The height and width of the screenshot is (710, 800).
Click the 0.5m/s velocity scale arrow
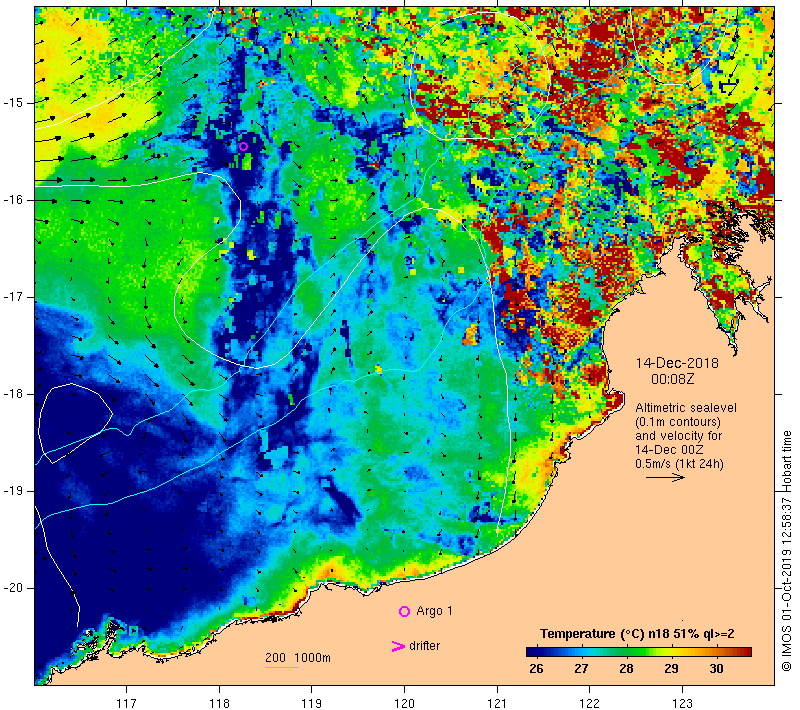[x=665, y=477]
